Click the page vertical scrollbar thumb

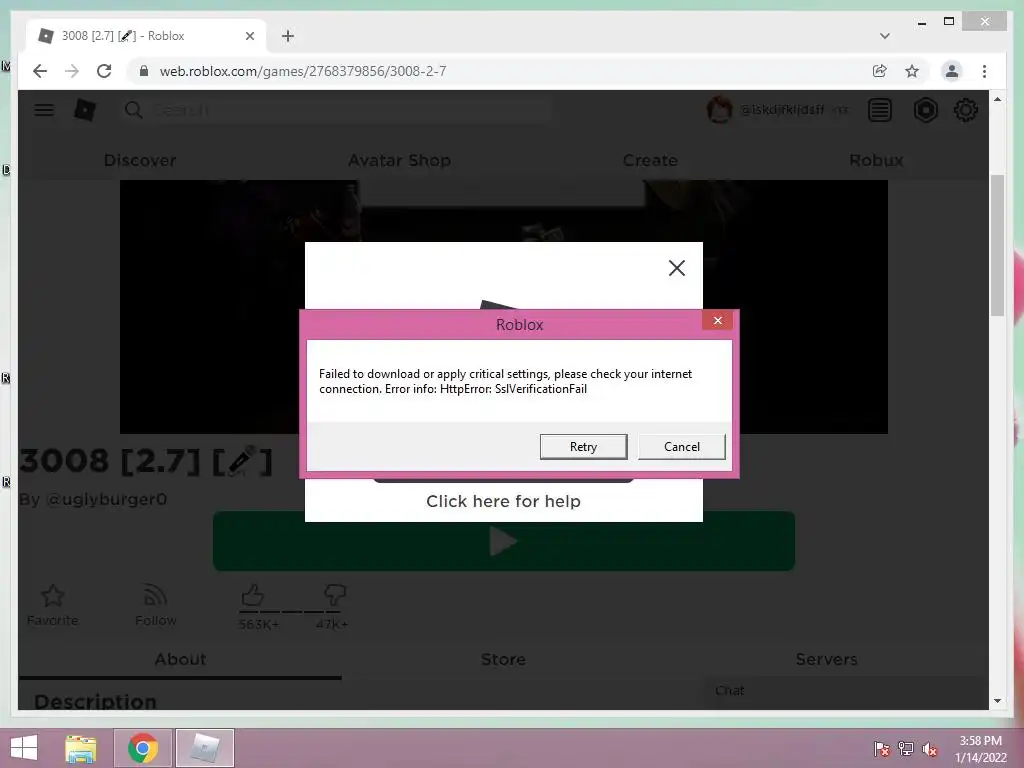(x=997, y=246)
